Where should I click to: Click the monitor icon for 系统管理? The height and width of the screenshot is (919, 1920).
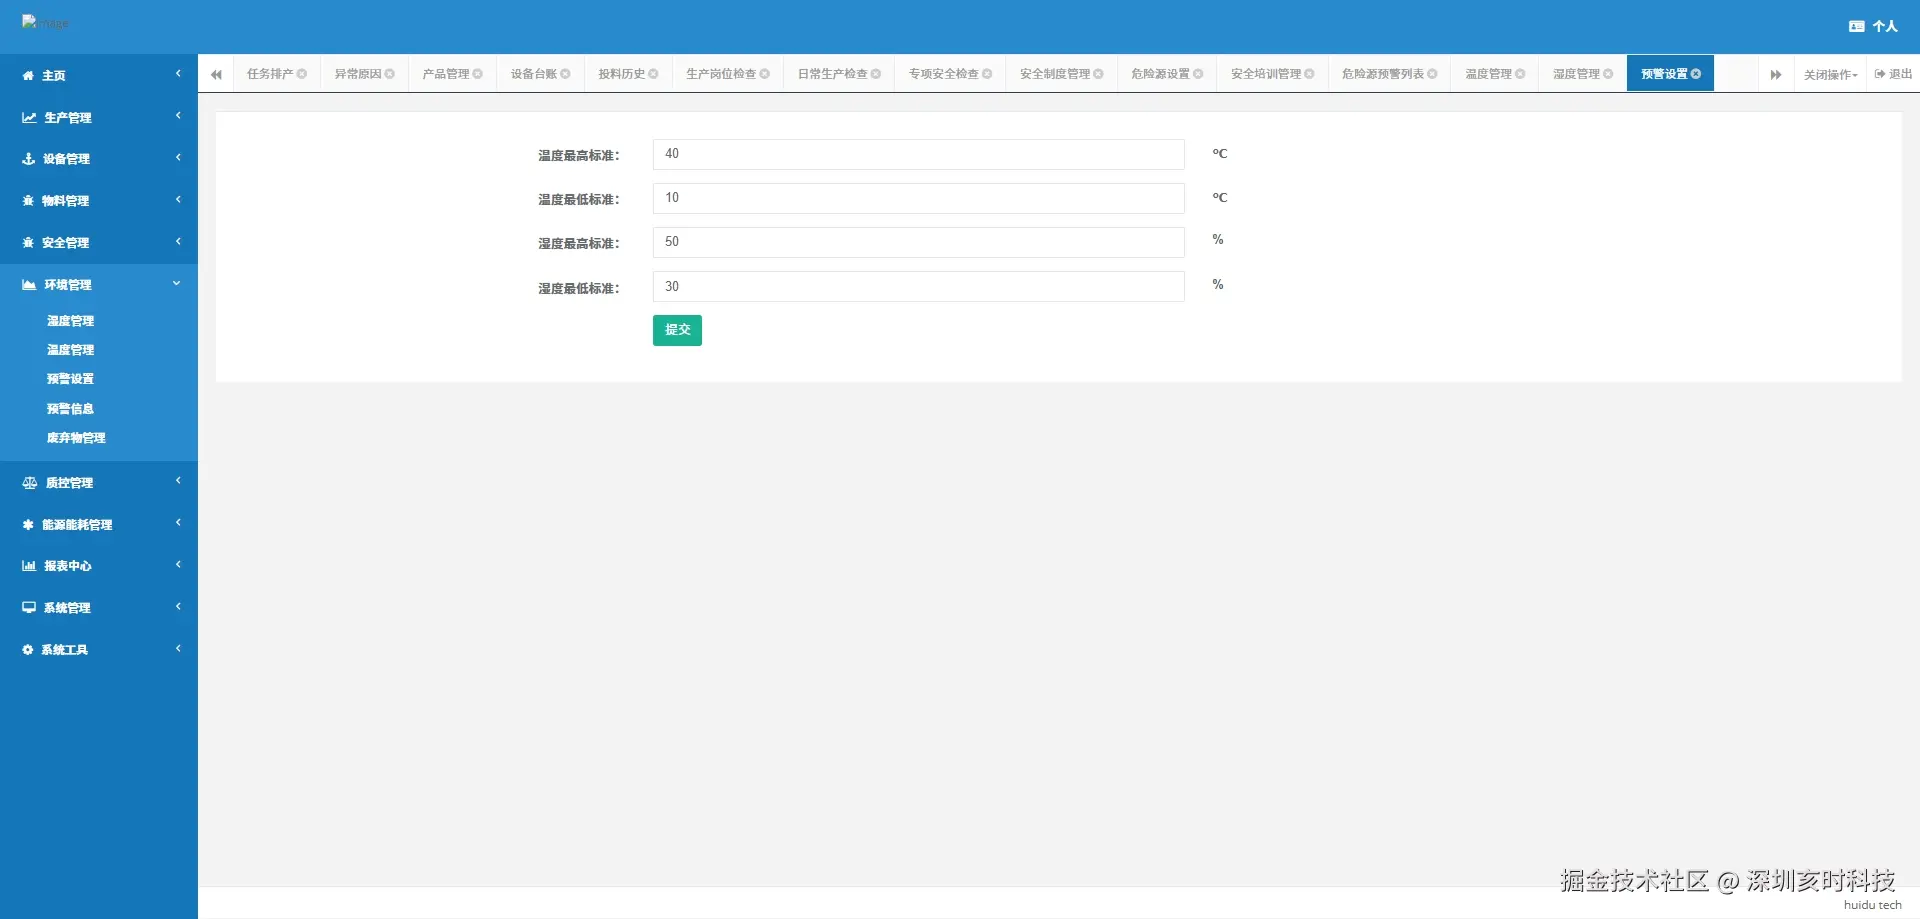coord(29,608)
